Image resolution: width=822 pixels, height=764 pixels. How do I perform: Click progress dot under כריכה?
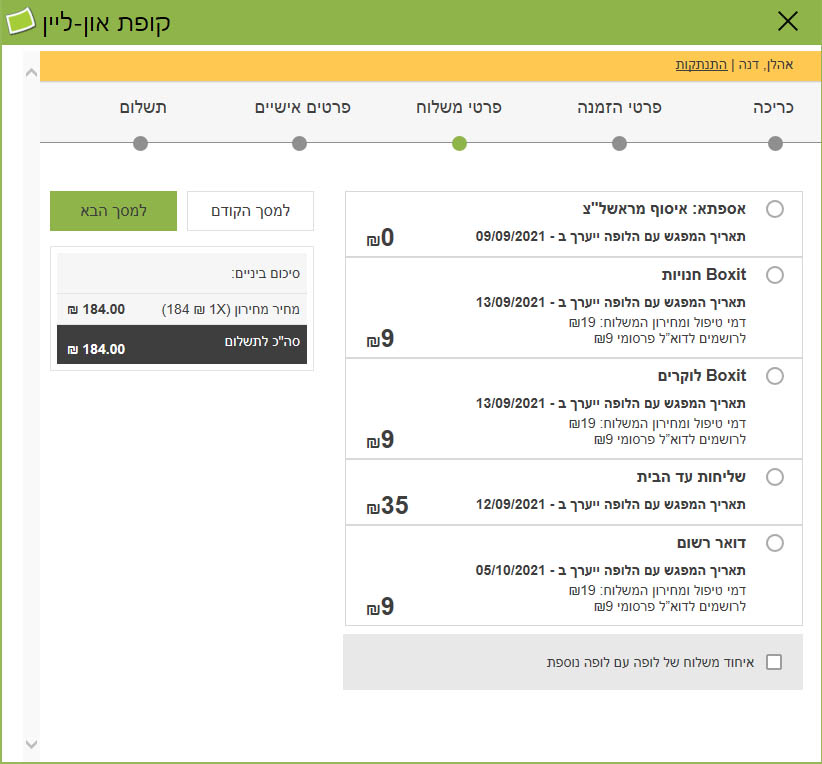(775, 143)
